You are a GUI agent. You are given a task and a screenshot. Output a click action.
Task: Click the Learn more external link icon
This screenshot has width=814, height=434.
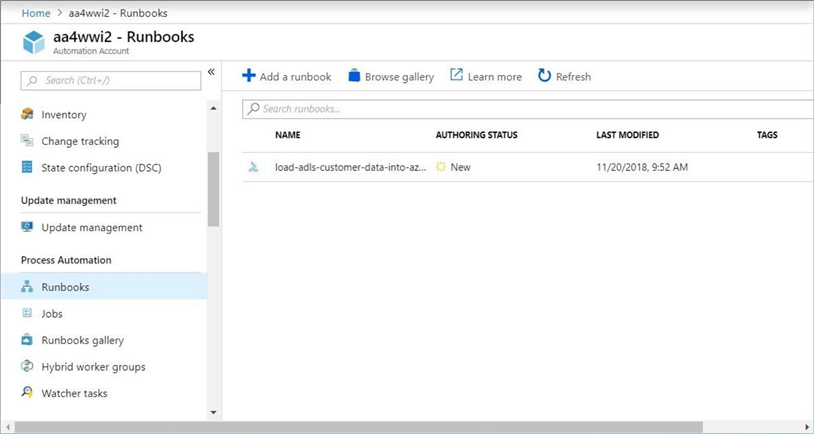point(456,76)
